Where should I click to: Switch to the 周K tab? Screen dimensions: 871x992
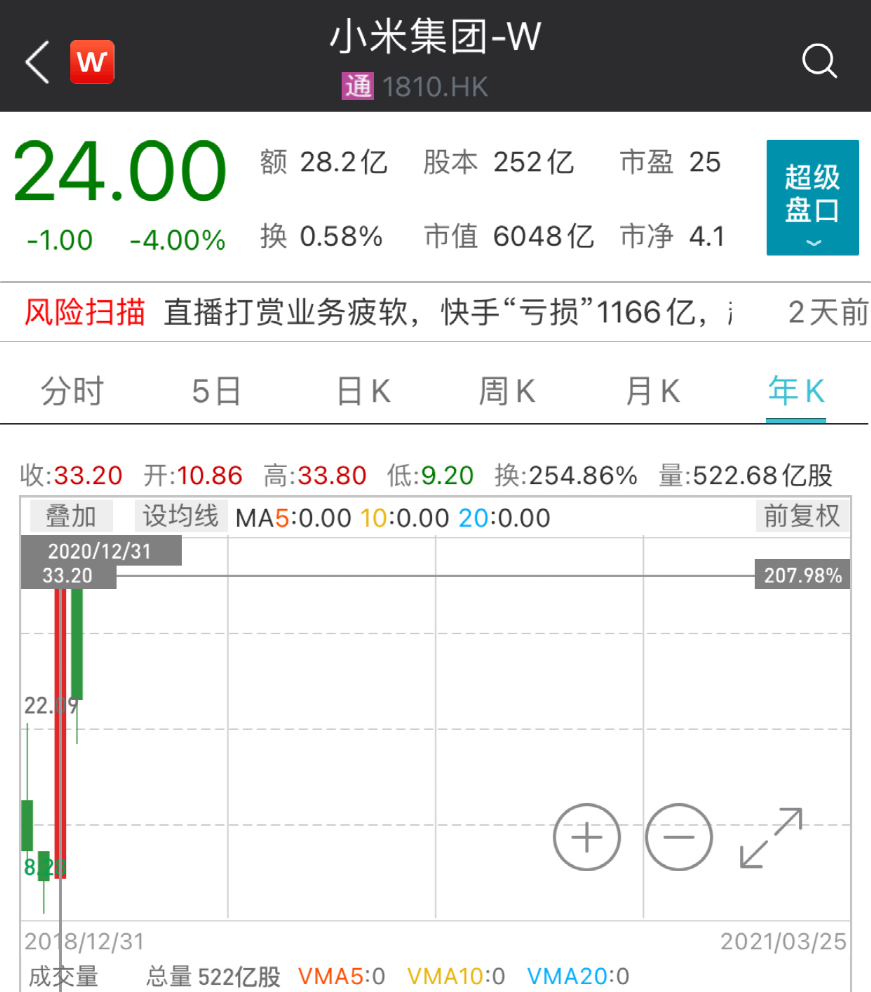coord(507,391)
